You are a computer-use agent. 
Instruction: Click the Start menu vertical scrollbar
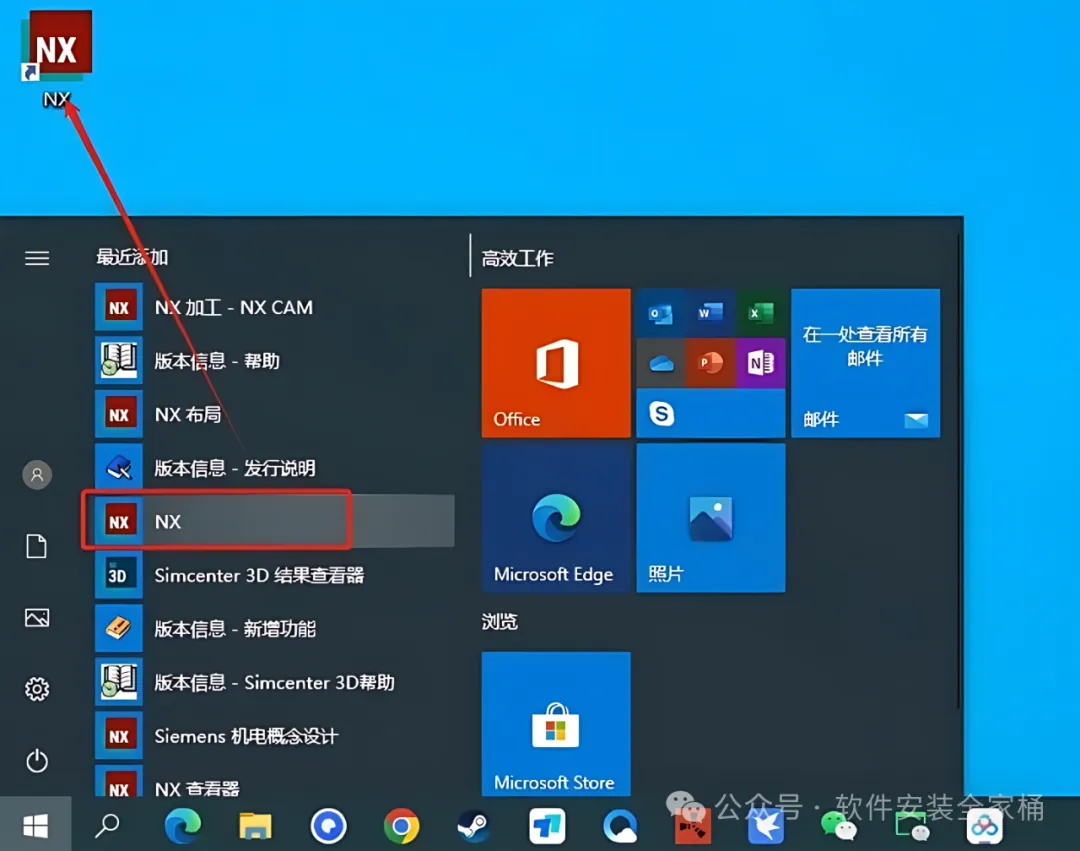959,470
